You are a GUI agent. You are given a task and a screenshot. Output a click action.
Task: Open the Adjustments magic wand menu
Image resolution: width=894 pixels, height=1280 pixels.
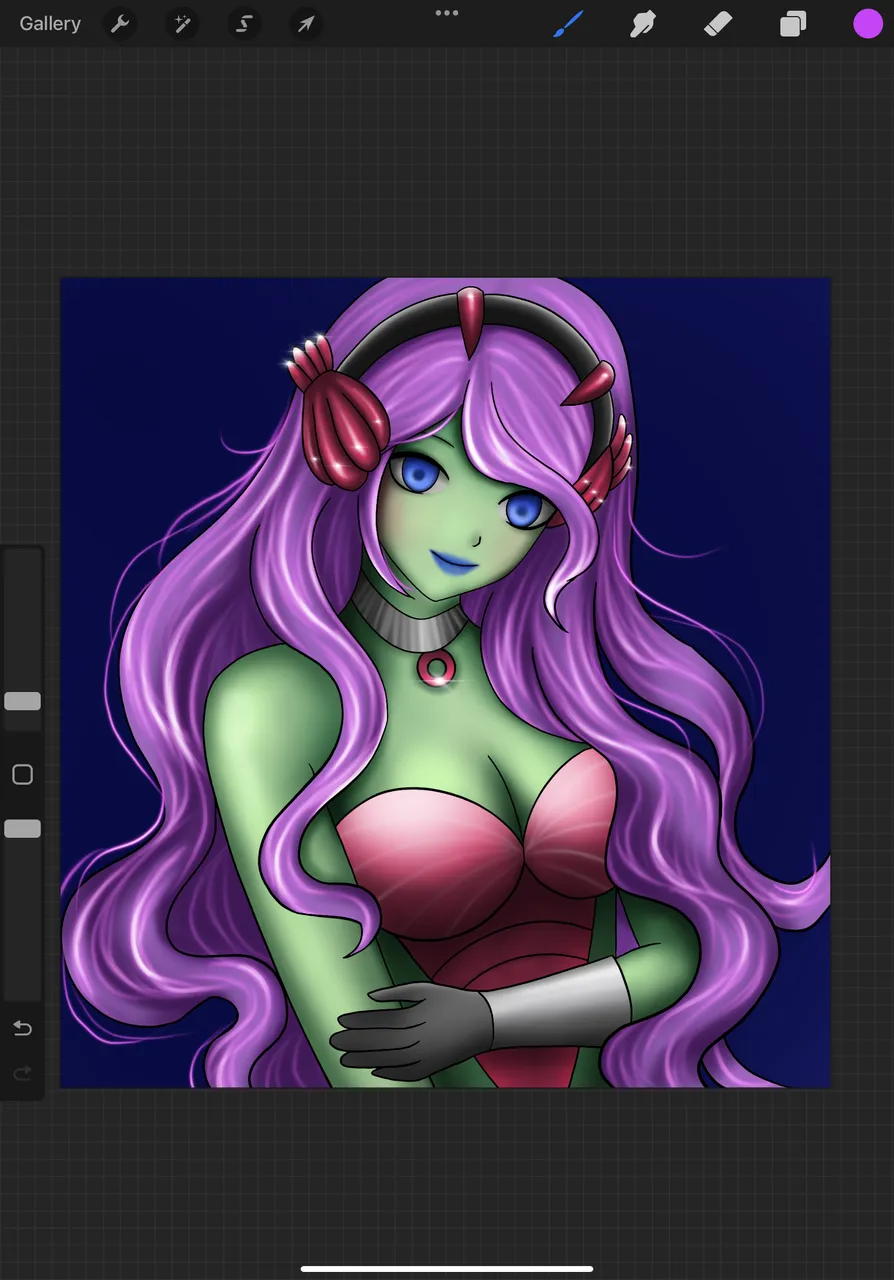(182, 24)
